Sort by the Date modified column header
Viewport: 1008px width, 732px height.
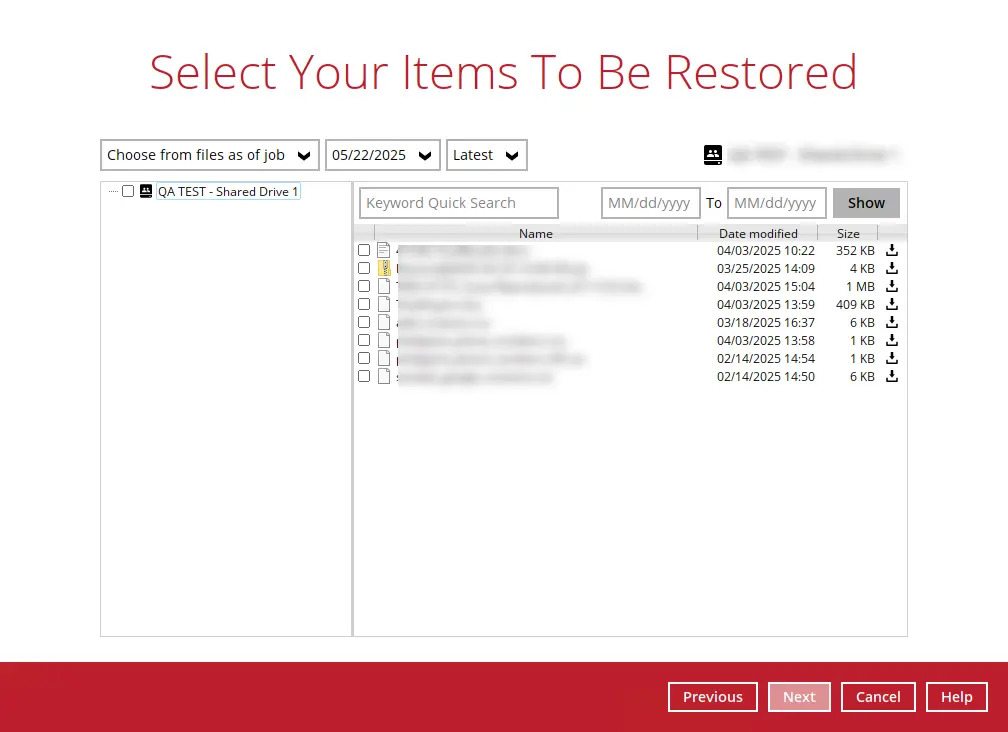[x=758, y=233]
